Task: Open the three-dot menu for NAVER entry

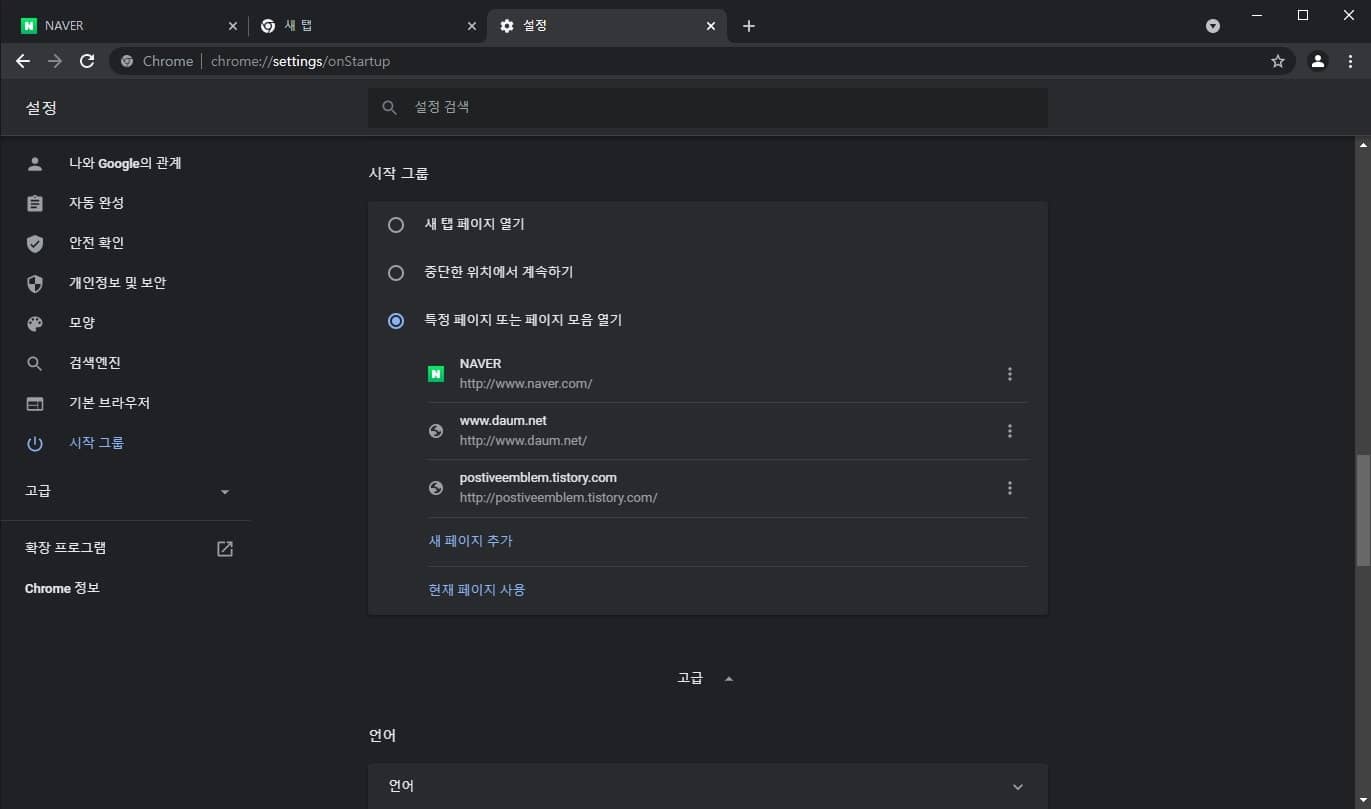Action: pos(1010,373)
